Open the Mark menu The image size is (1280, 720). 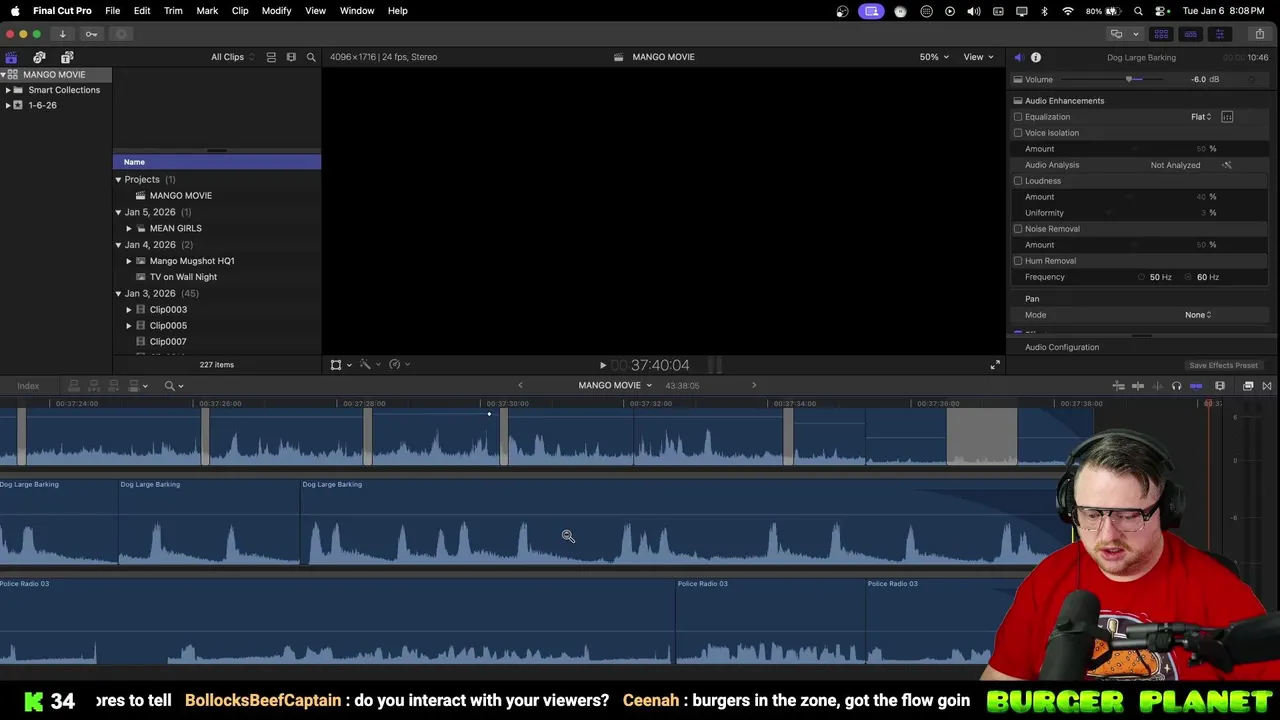[x=207, y=11]
